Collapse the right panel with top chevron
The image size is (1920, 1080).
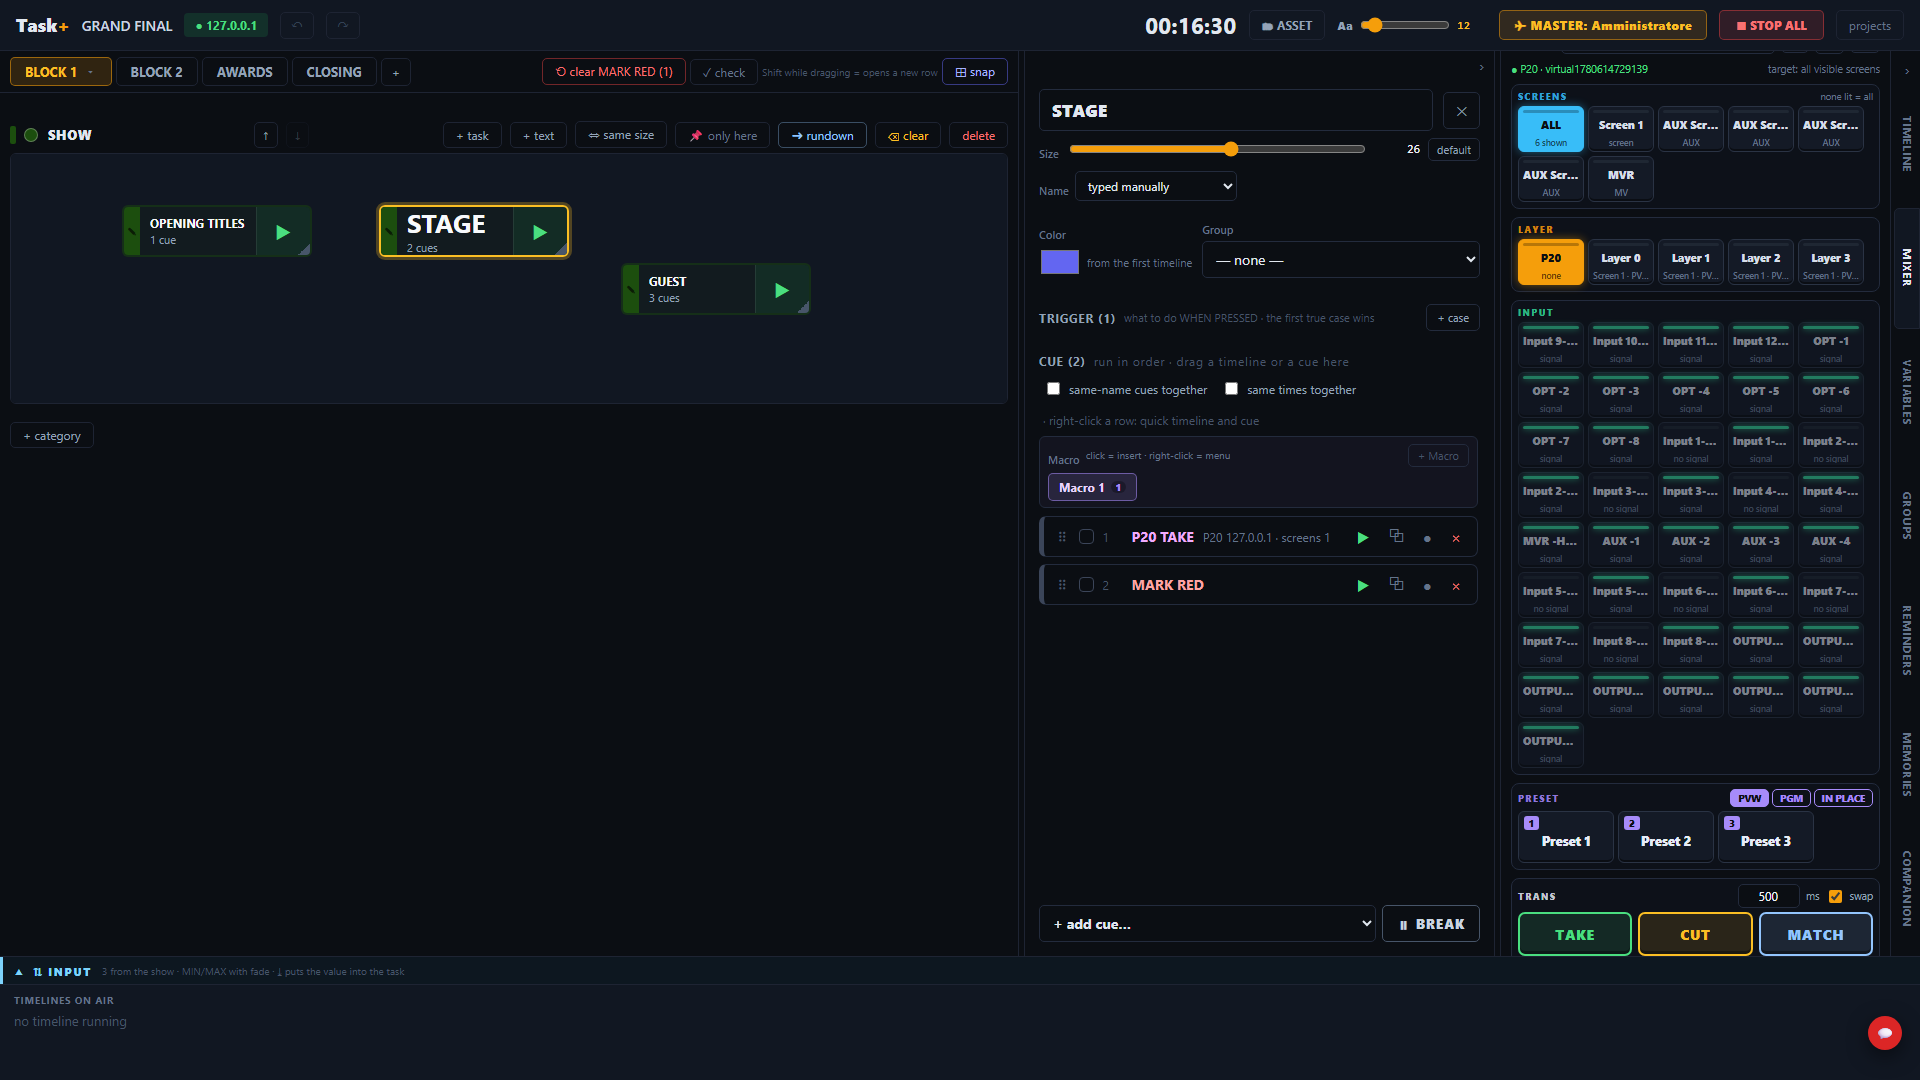pyautogui.click(x=1906, y=71)
